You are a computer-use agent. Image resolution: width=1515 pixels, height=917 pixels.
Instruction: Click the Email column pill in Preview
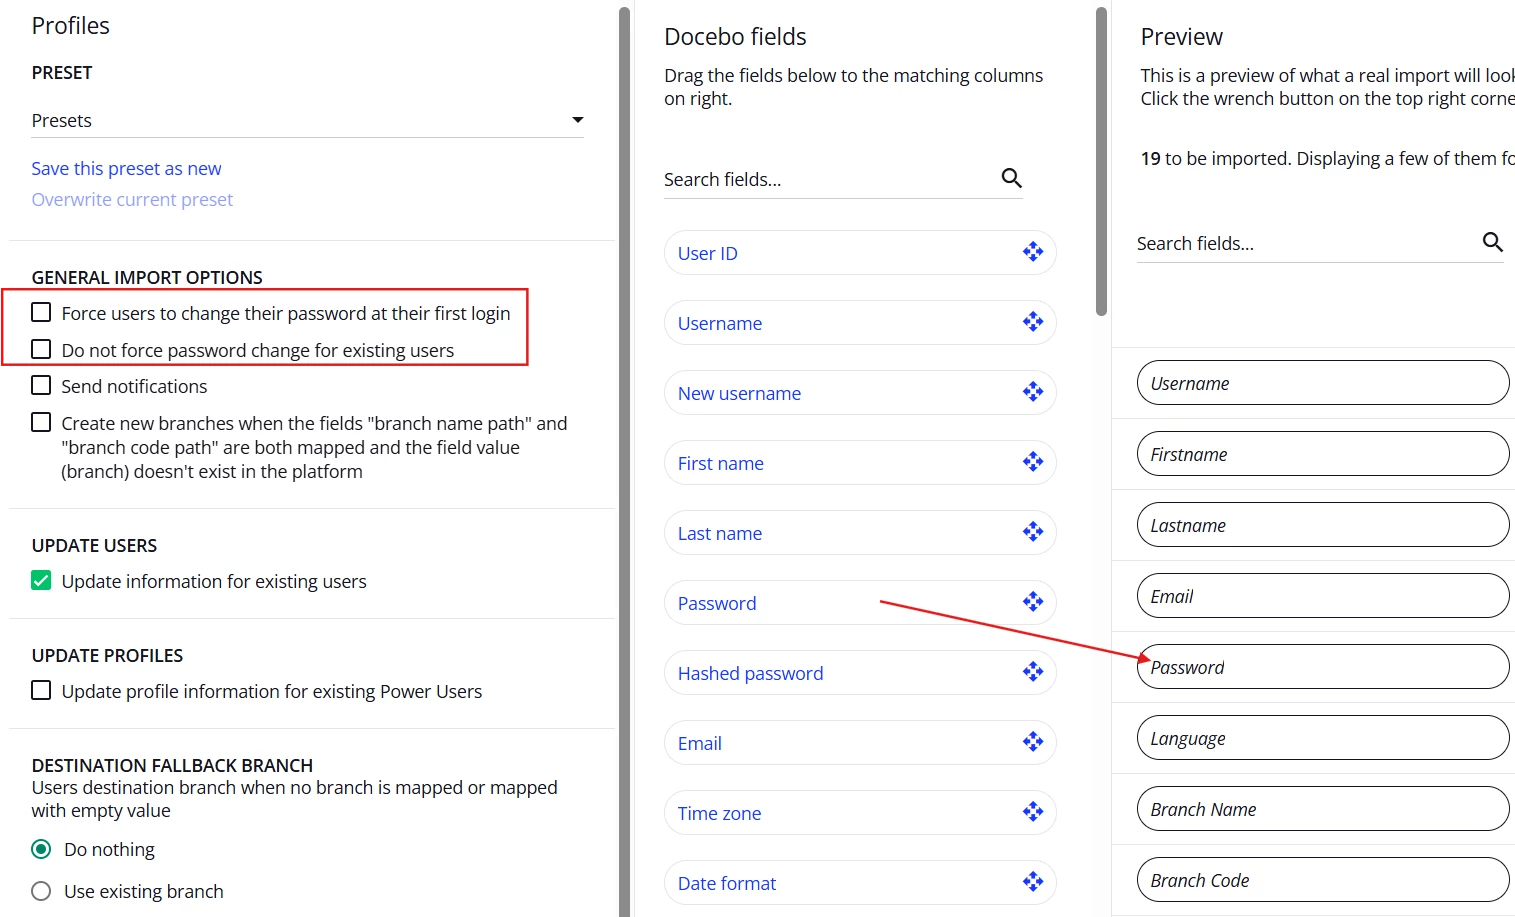tap(1322, 596)
